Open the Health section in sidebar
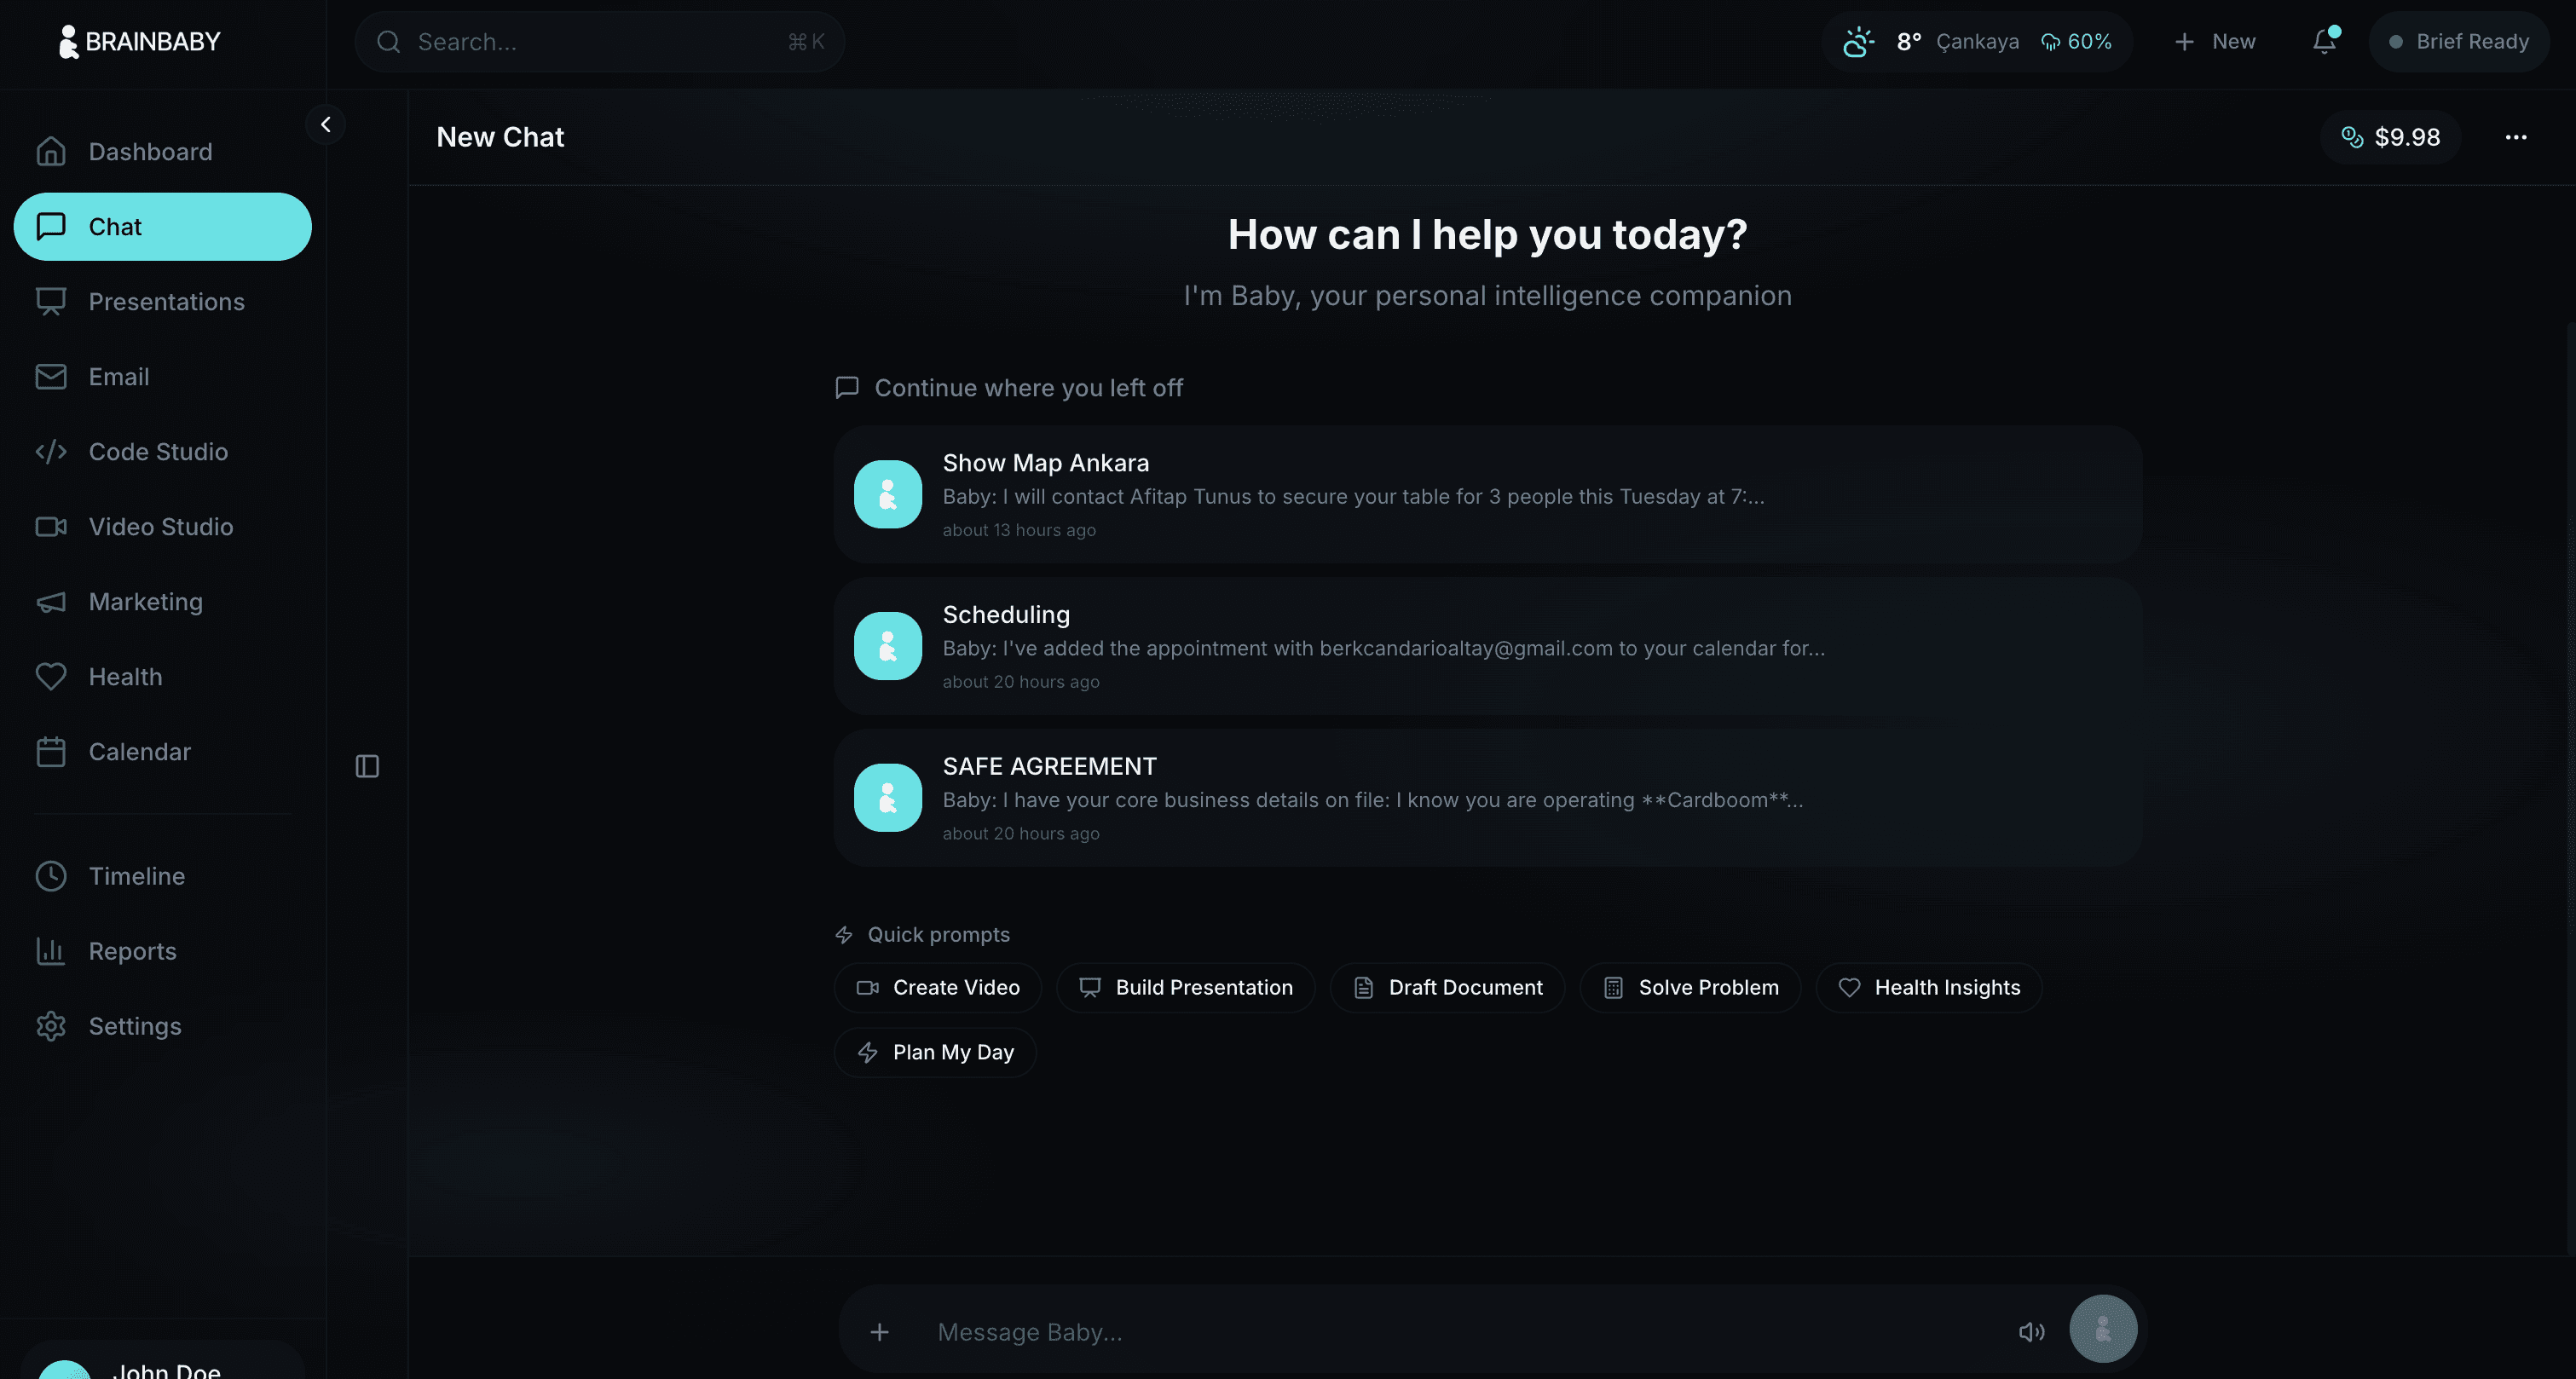Image resolution: width=2576 pixels, height=1379 pixels. point(125,677)
